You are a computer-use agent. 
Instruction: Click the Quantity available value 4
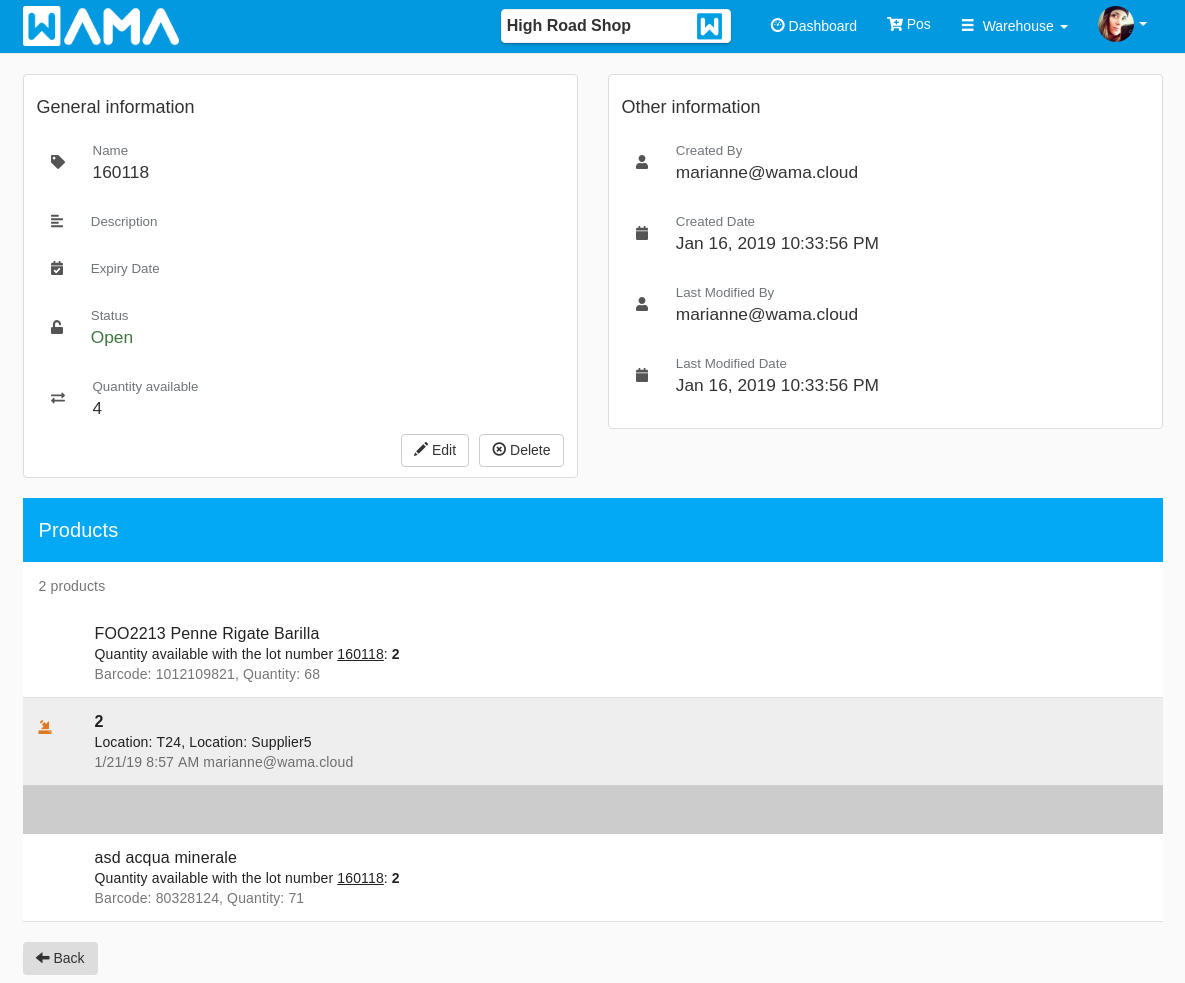tap(97, 408)
